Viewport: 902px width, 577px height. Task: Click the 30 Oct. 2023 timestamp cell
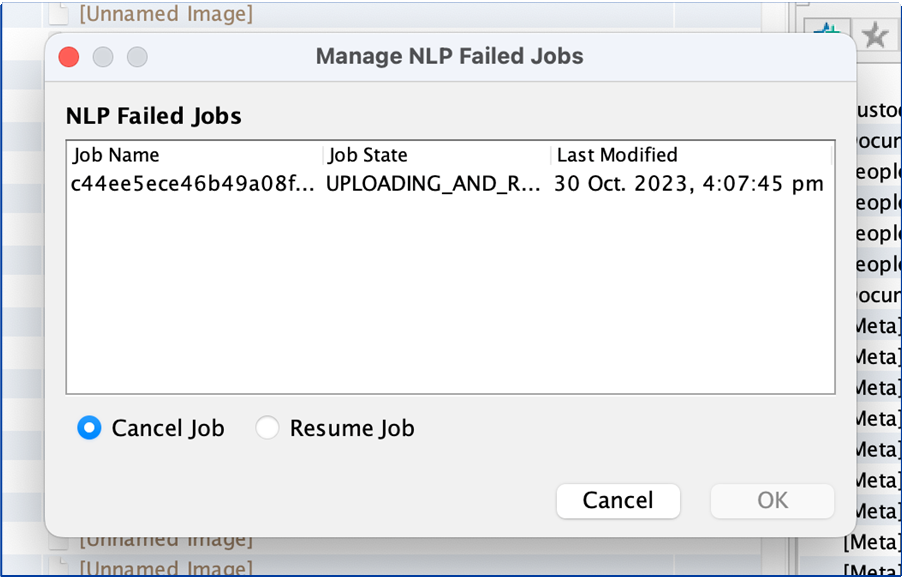(689, 184)
